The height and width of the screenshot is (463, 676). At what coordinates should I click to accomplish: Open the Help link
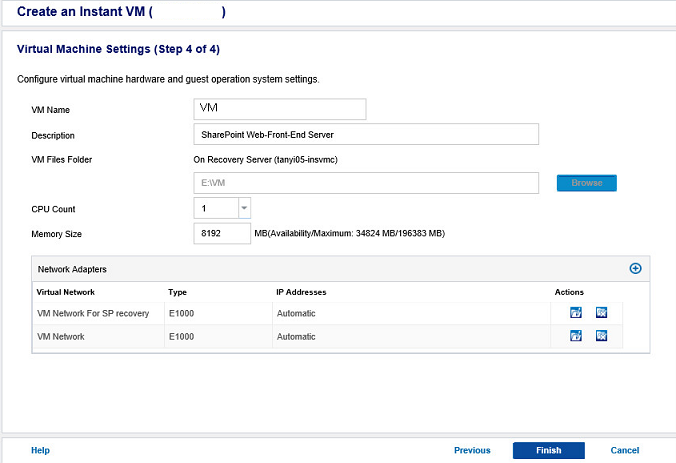point(40,450)
